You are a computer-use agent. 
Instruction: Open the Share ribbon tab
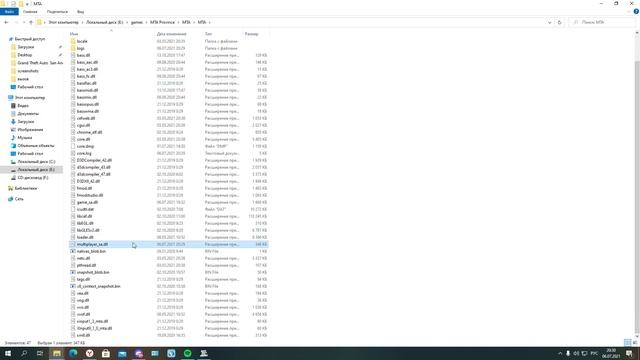tap(57, 12)
